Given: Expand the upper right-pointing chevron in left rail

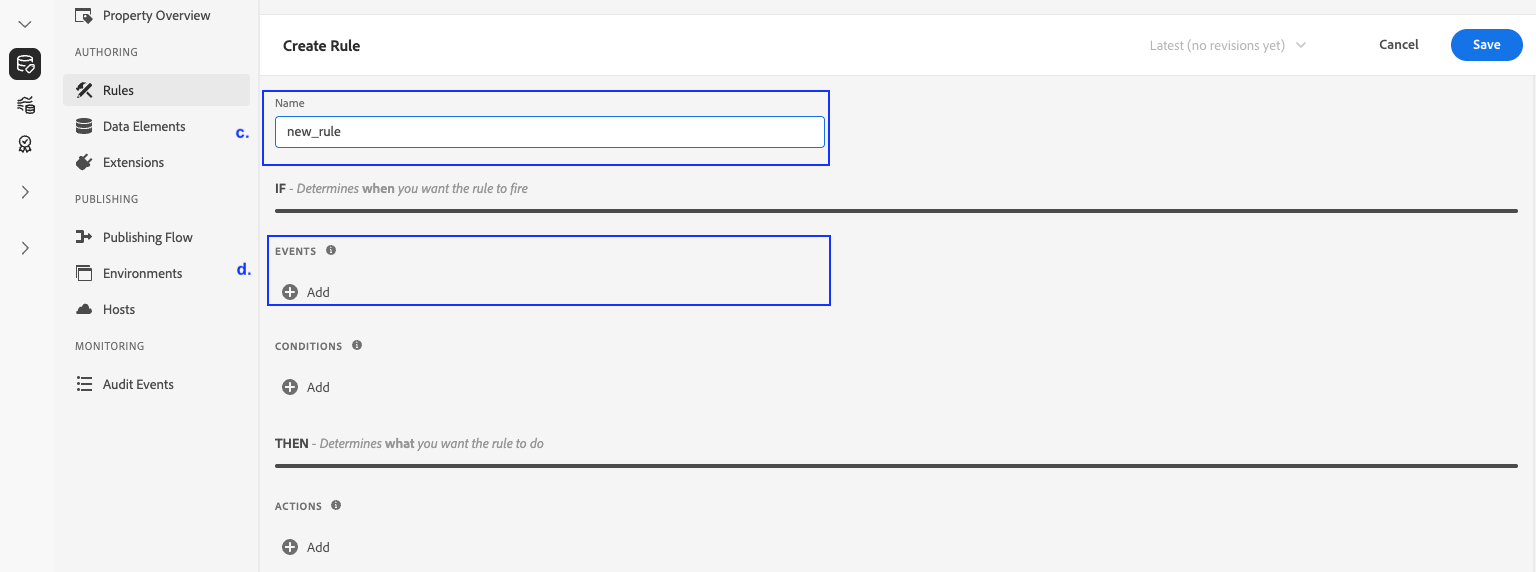Looking at the screenshot, I should point(25,192).
